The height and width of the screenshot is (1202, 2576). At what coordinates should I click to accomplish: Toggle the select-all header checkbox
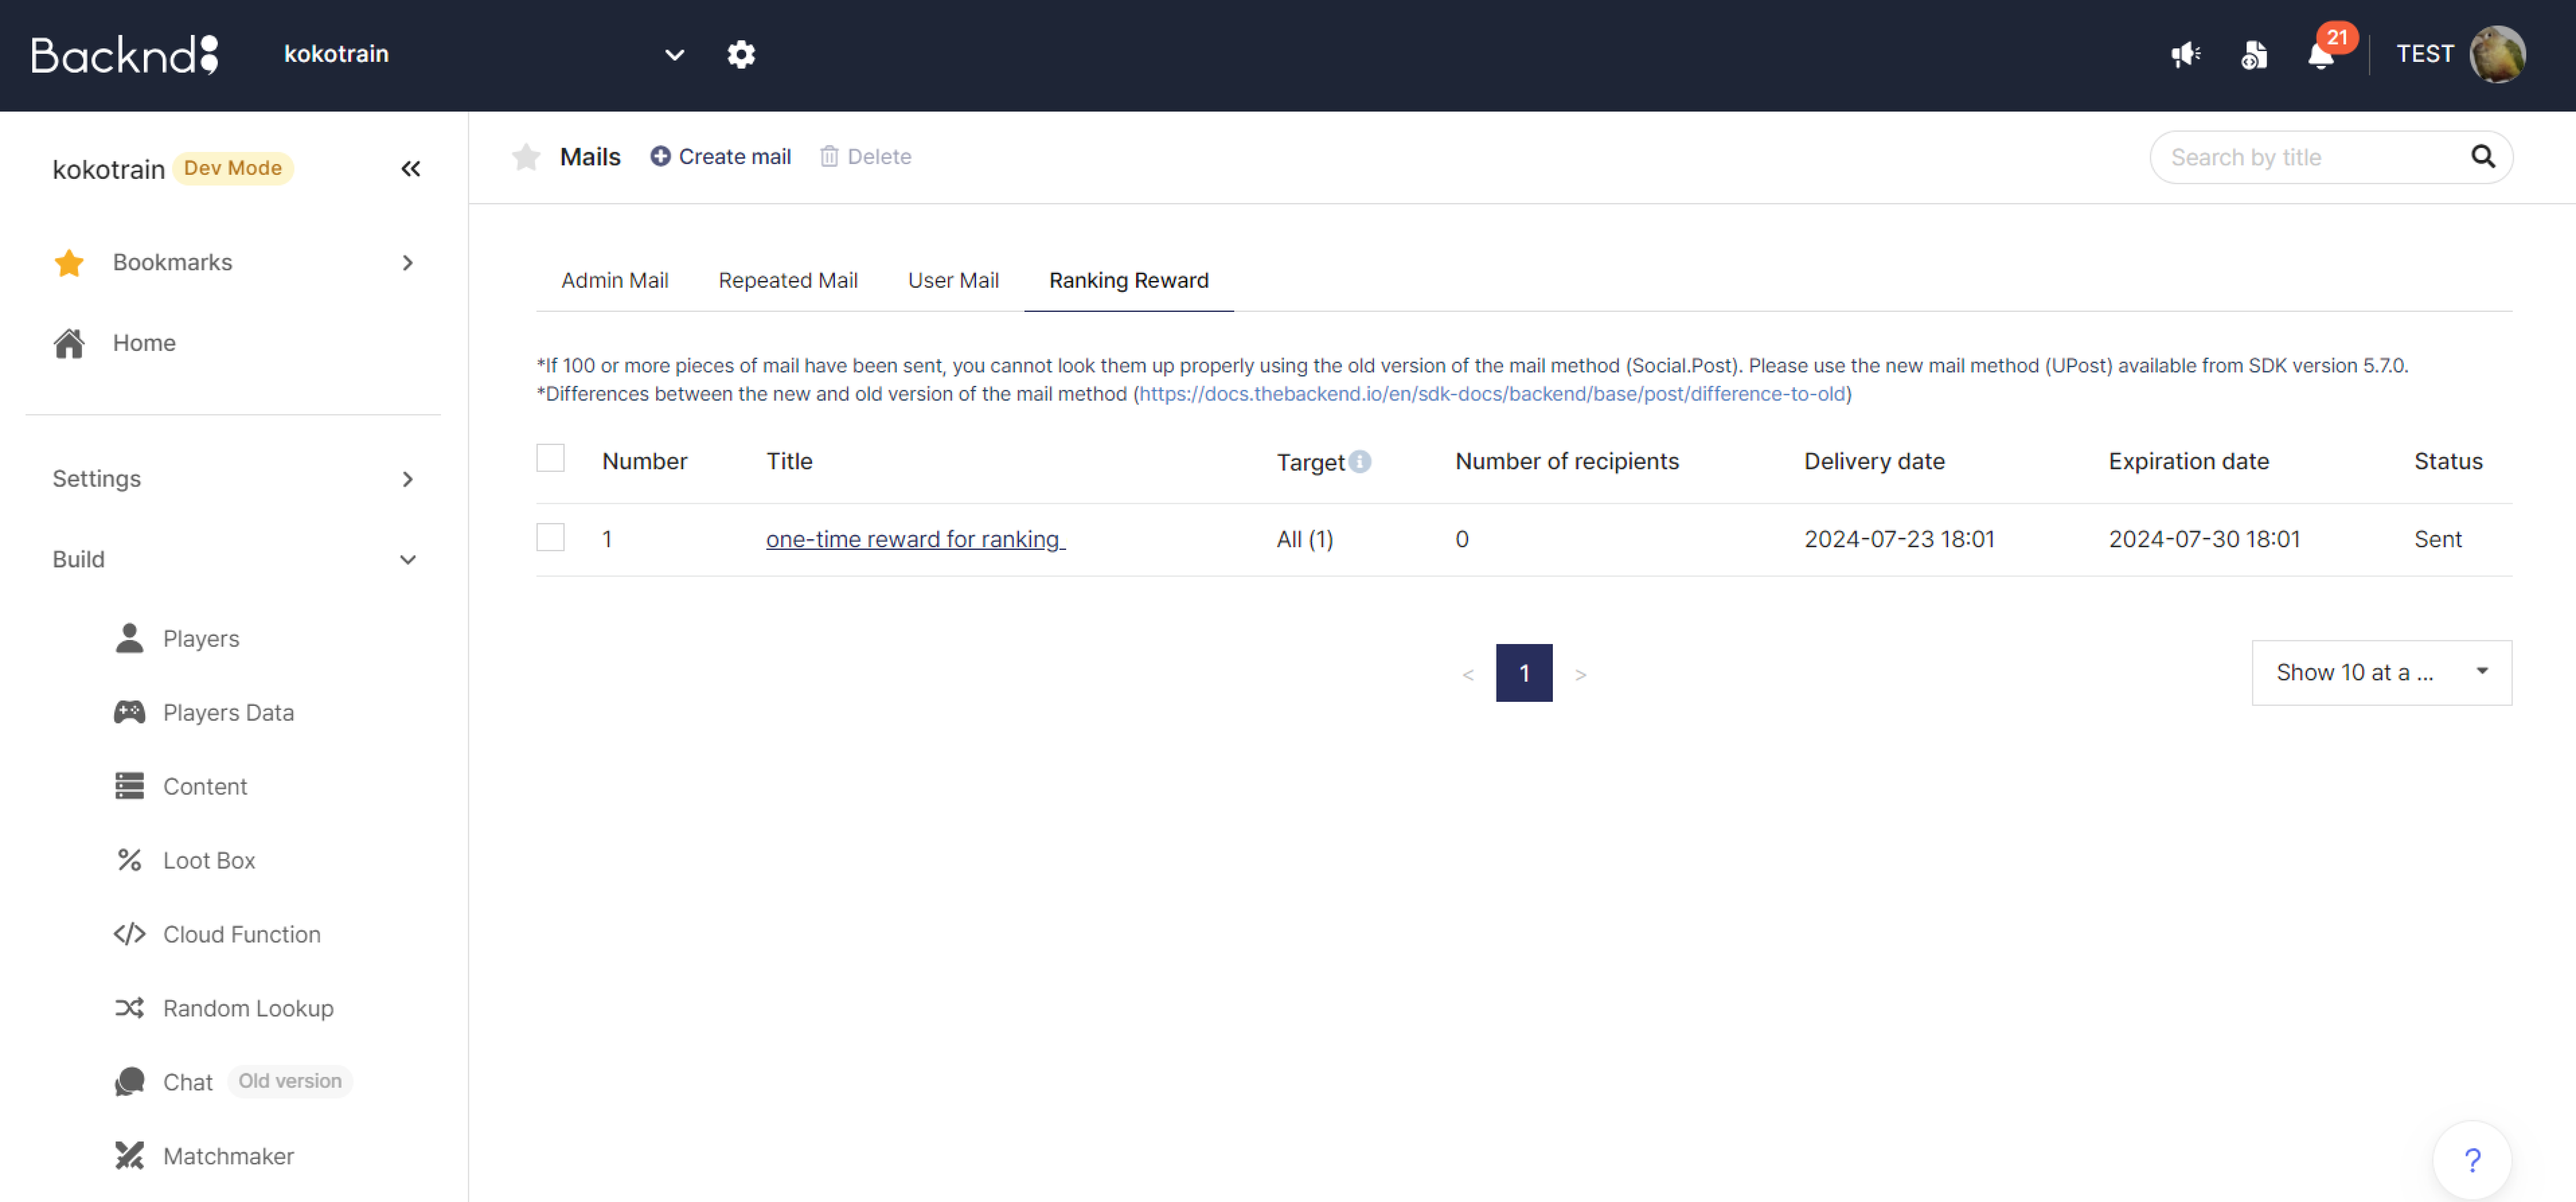pos(550,458)
